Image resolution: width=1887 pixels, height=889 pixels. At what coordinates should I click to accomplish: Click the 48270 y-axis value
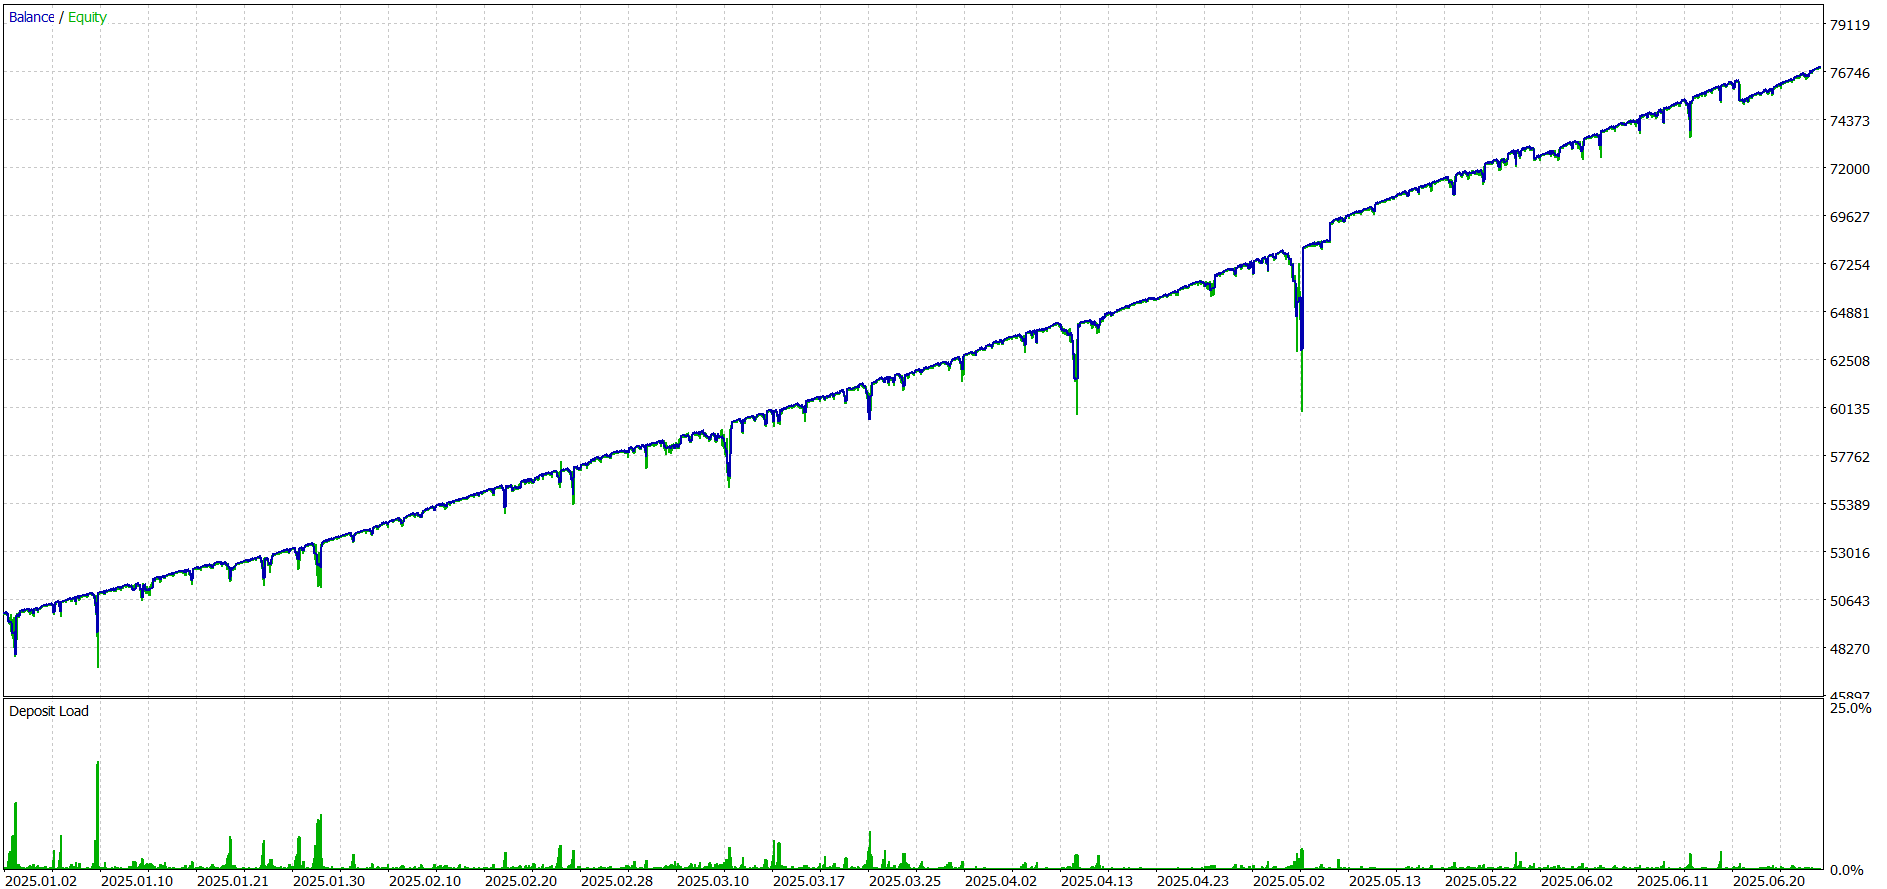coord(1850,649)
